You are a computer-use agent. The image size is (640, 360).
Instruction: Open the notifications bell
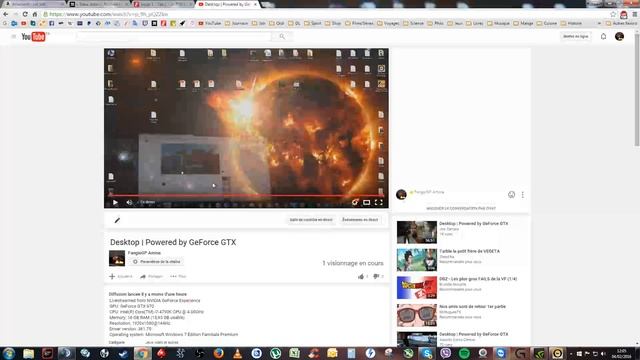603,36
